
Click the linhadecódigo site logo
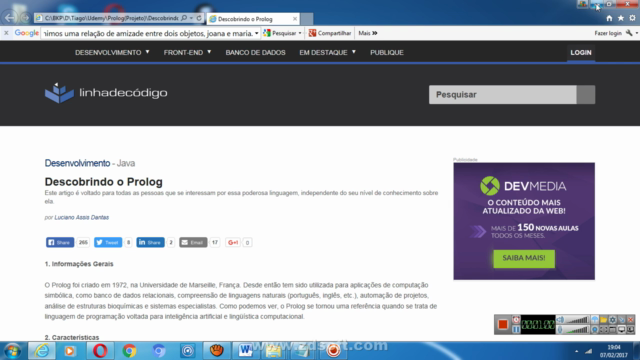tap(106, 93)
